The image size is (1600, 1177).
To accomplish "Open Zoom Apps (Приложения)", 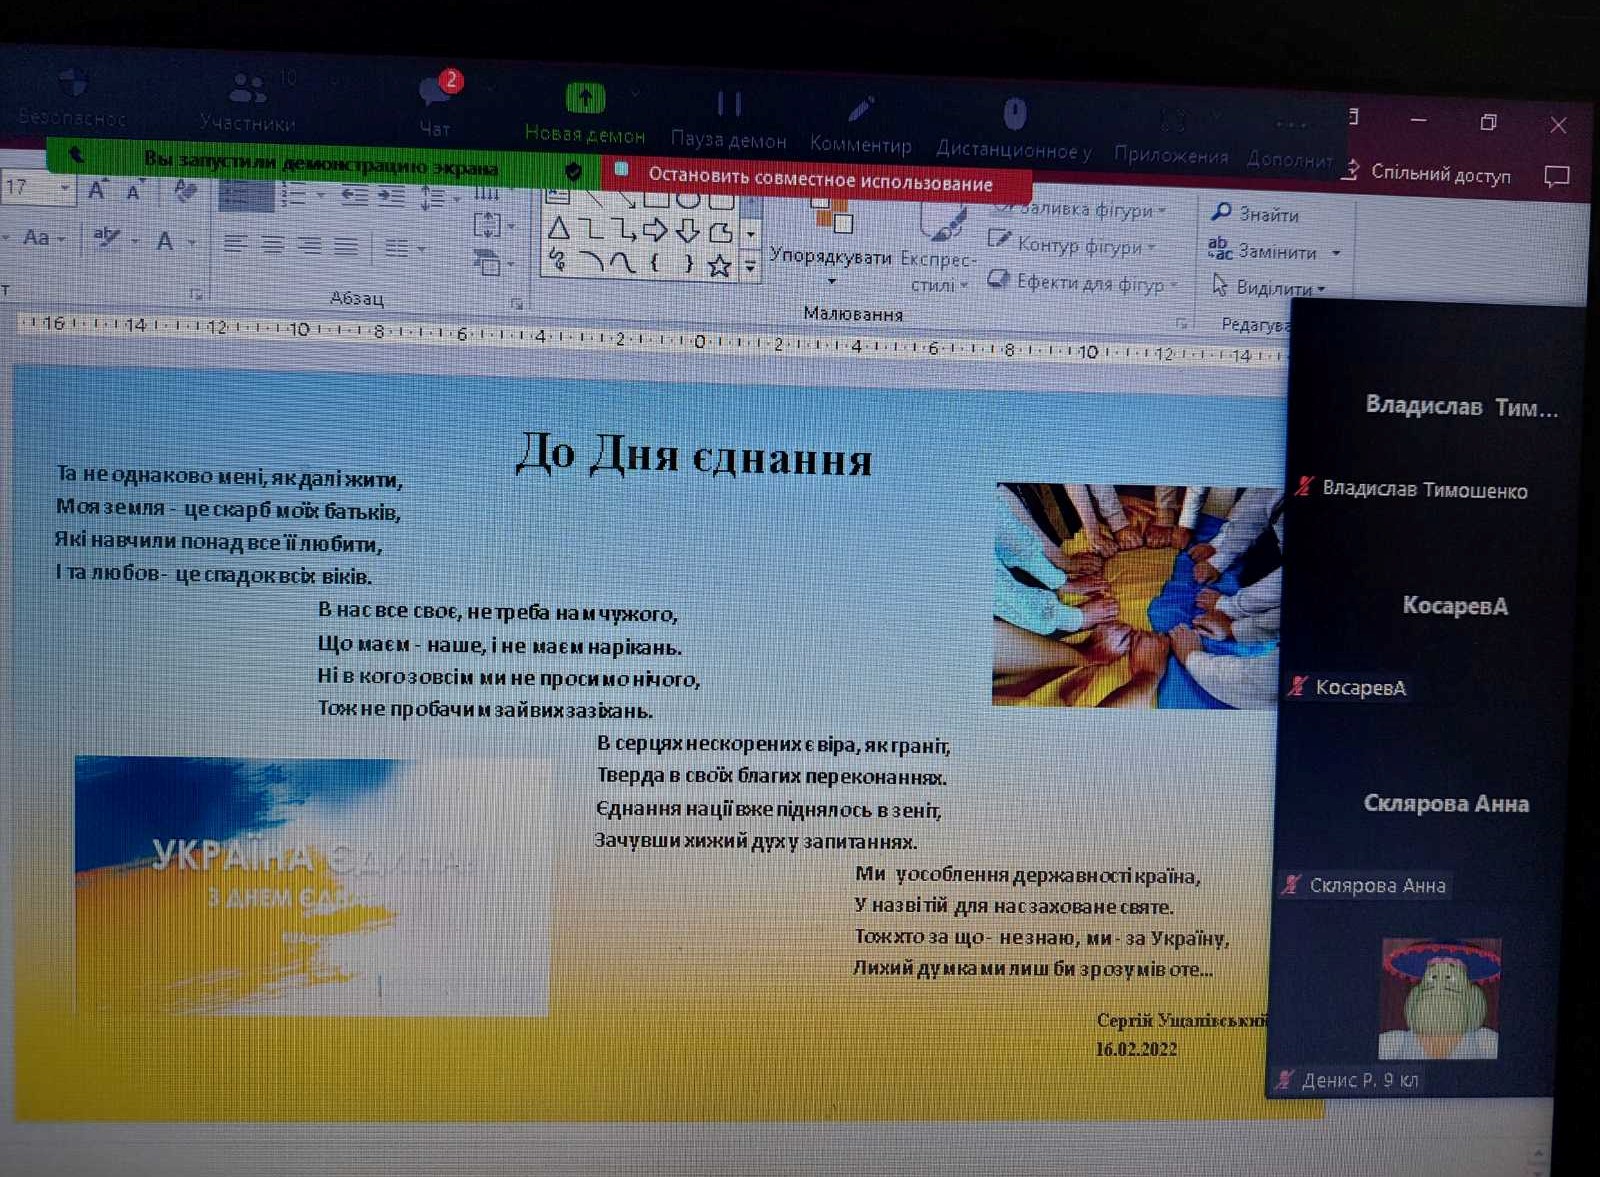I will (x=1171, y=138).
